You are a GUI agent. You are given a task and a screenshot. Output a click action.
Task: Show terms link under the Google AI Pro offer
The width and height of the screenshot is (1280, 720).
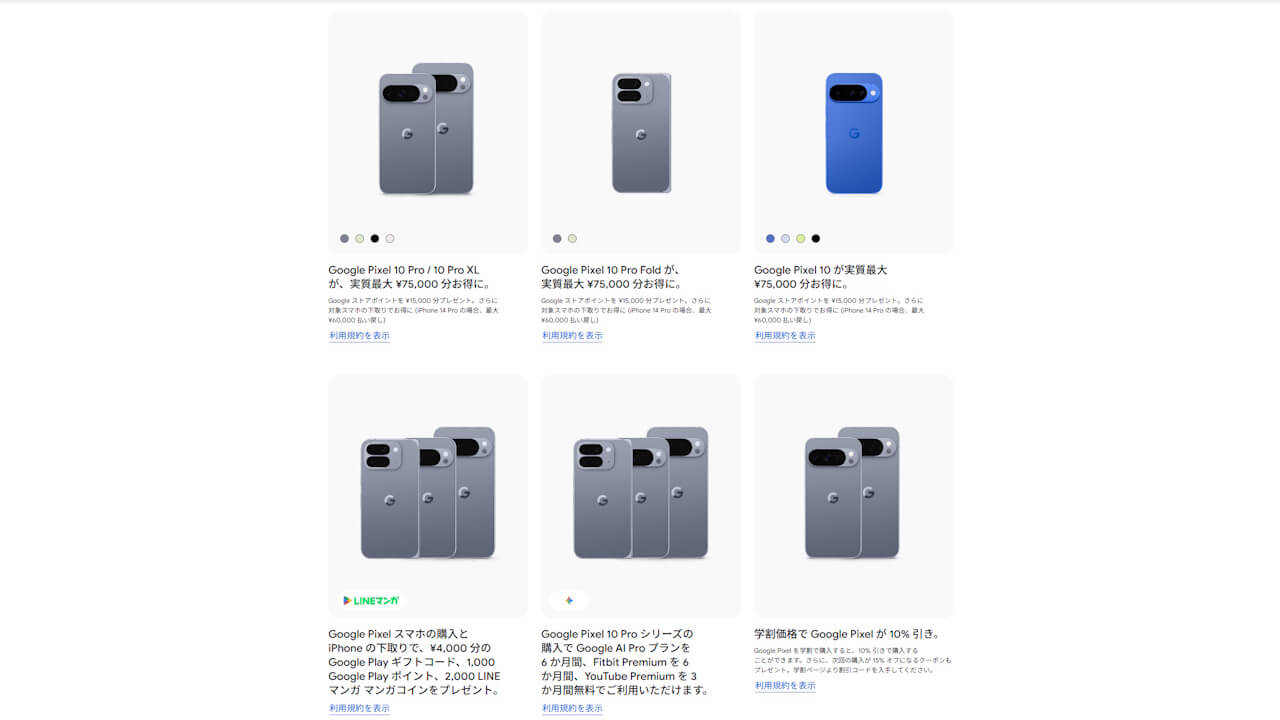point(572,708)
